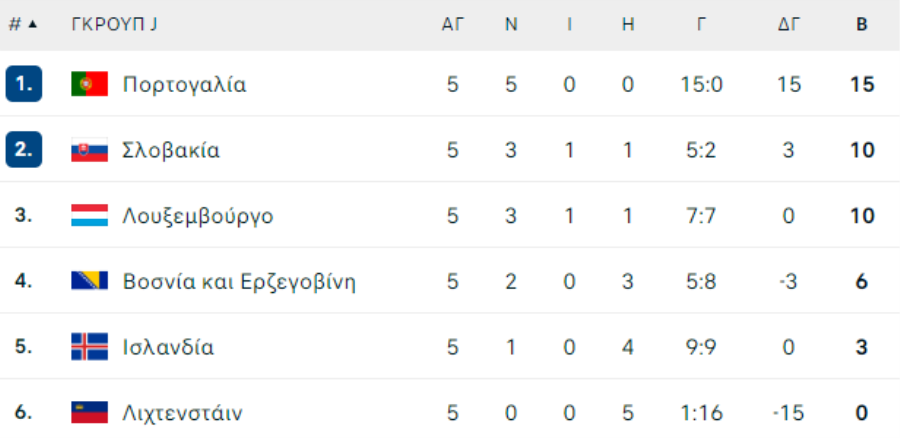Open the Σλοβακία team link
This screenshot has width=900, height=438.
click(x=171, y=150)
